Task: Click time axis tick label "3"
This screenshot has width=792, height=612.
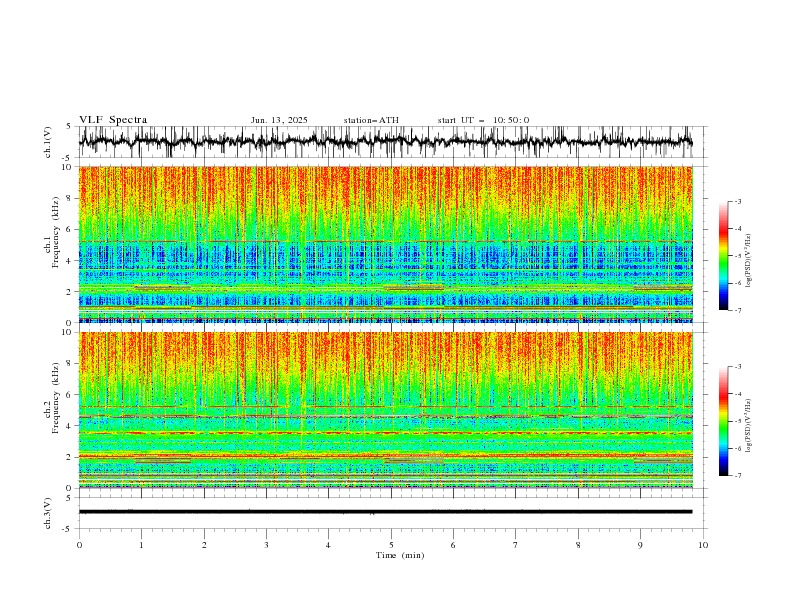Action: [x=266, y=545]
